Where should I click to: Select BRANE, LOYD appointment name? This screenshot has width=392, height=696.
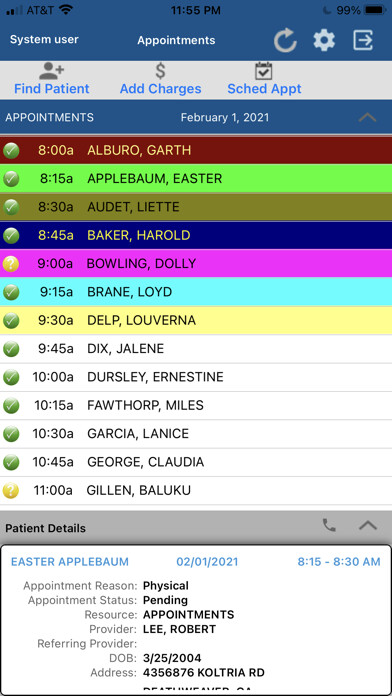(x=129, y=293)
